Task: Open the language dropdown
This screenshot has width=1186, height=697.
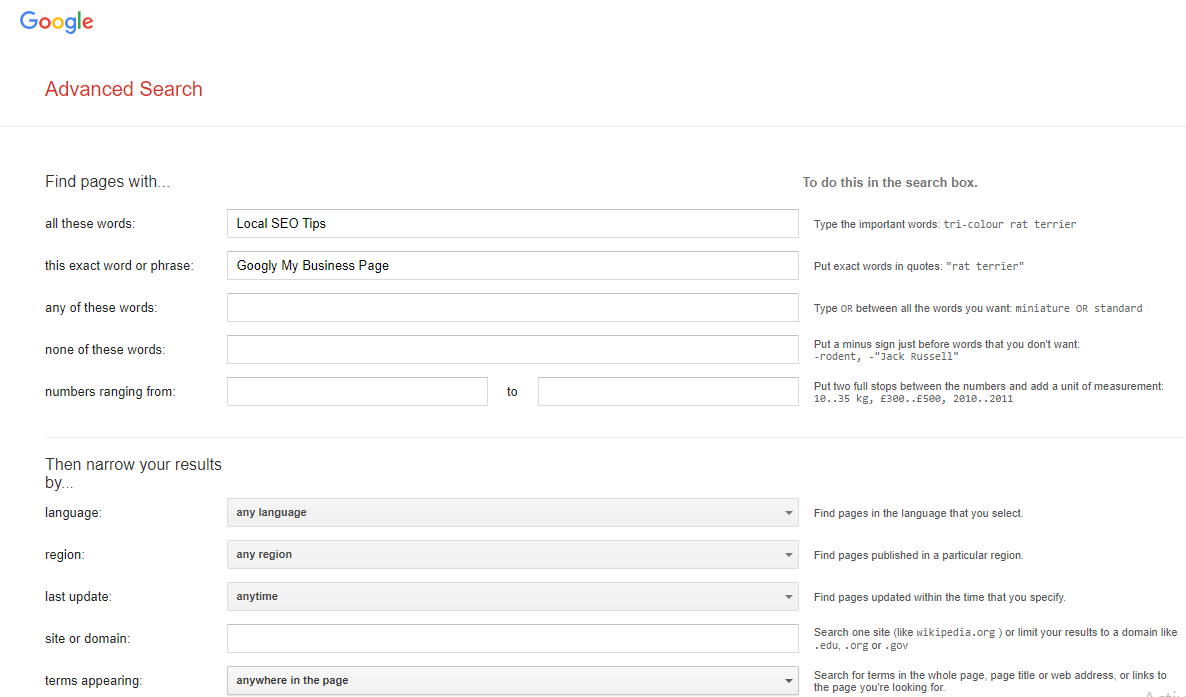Action: tap(512, 512)
